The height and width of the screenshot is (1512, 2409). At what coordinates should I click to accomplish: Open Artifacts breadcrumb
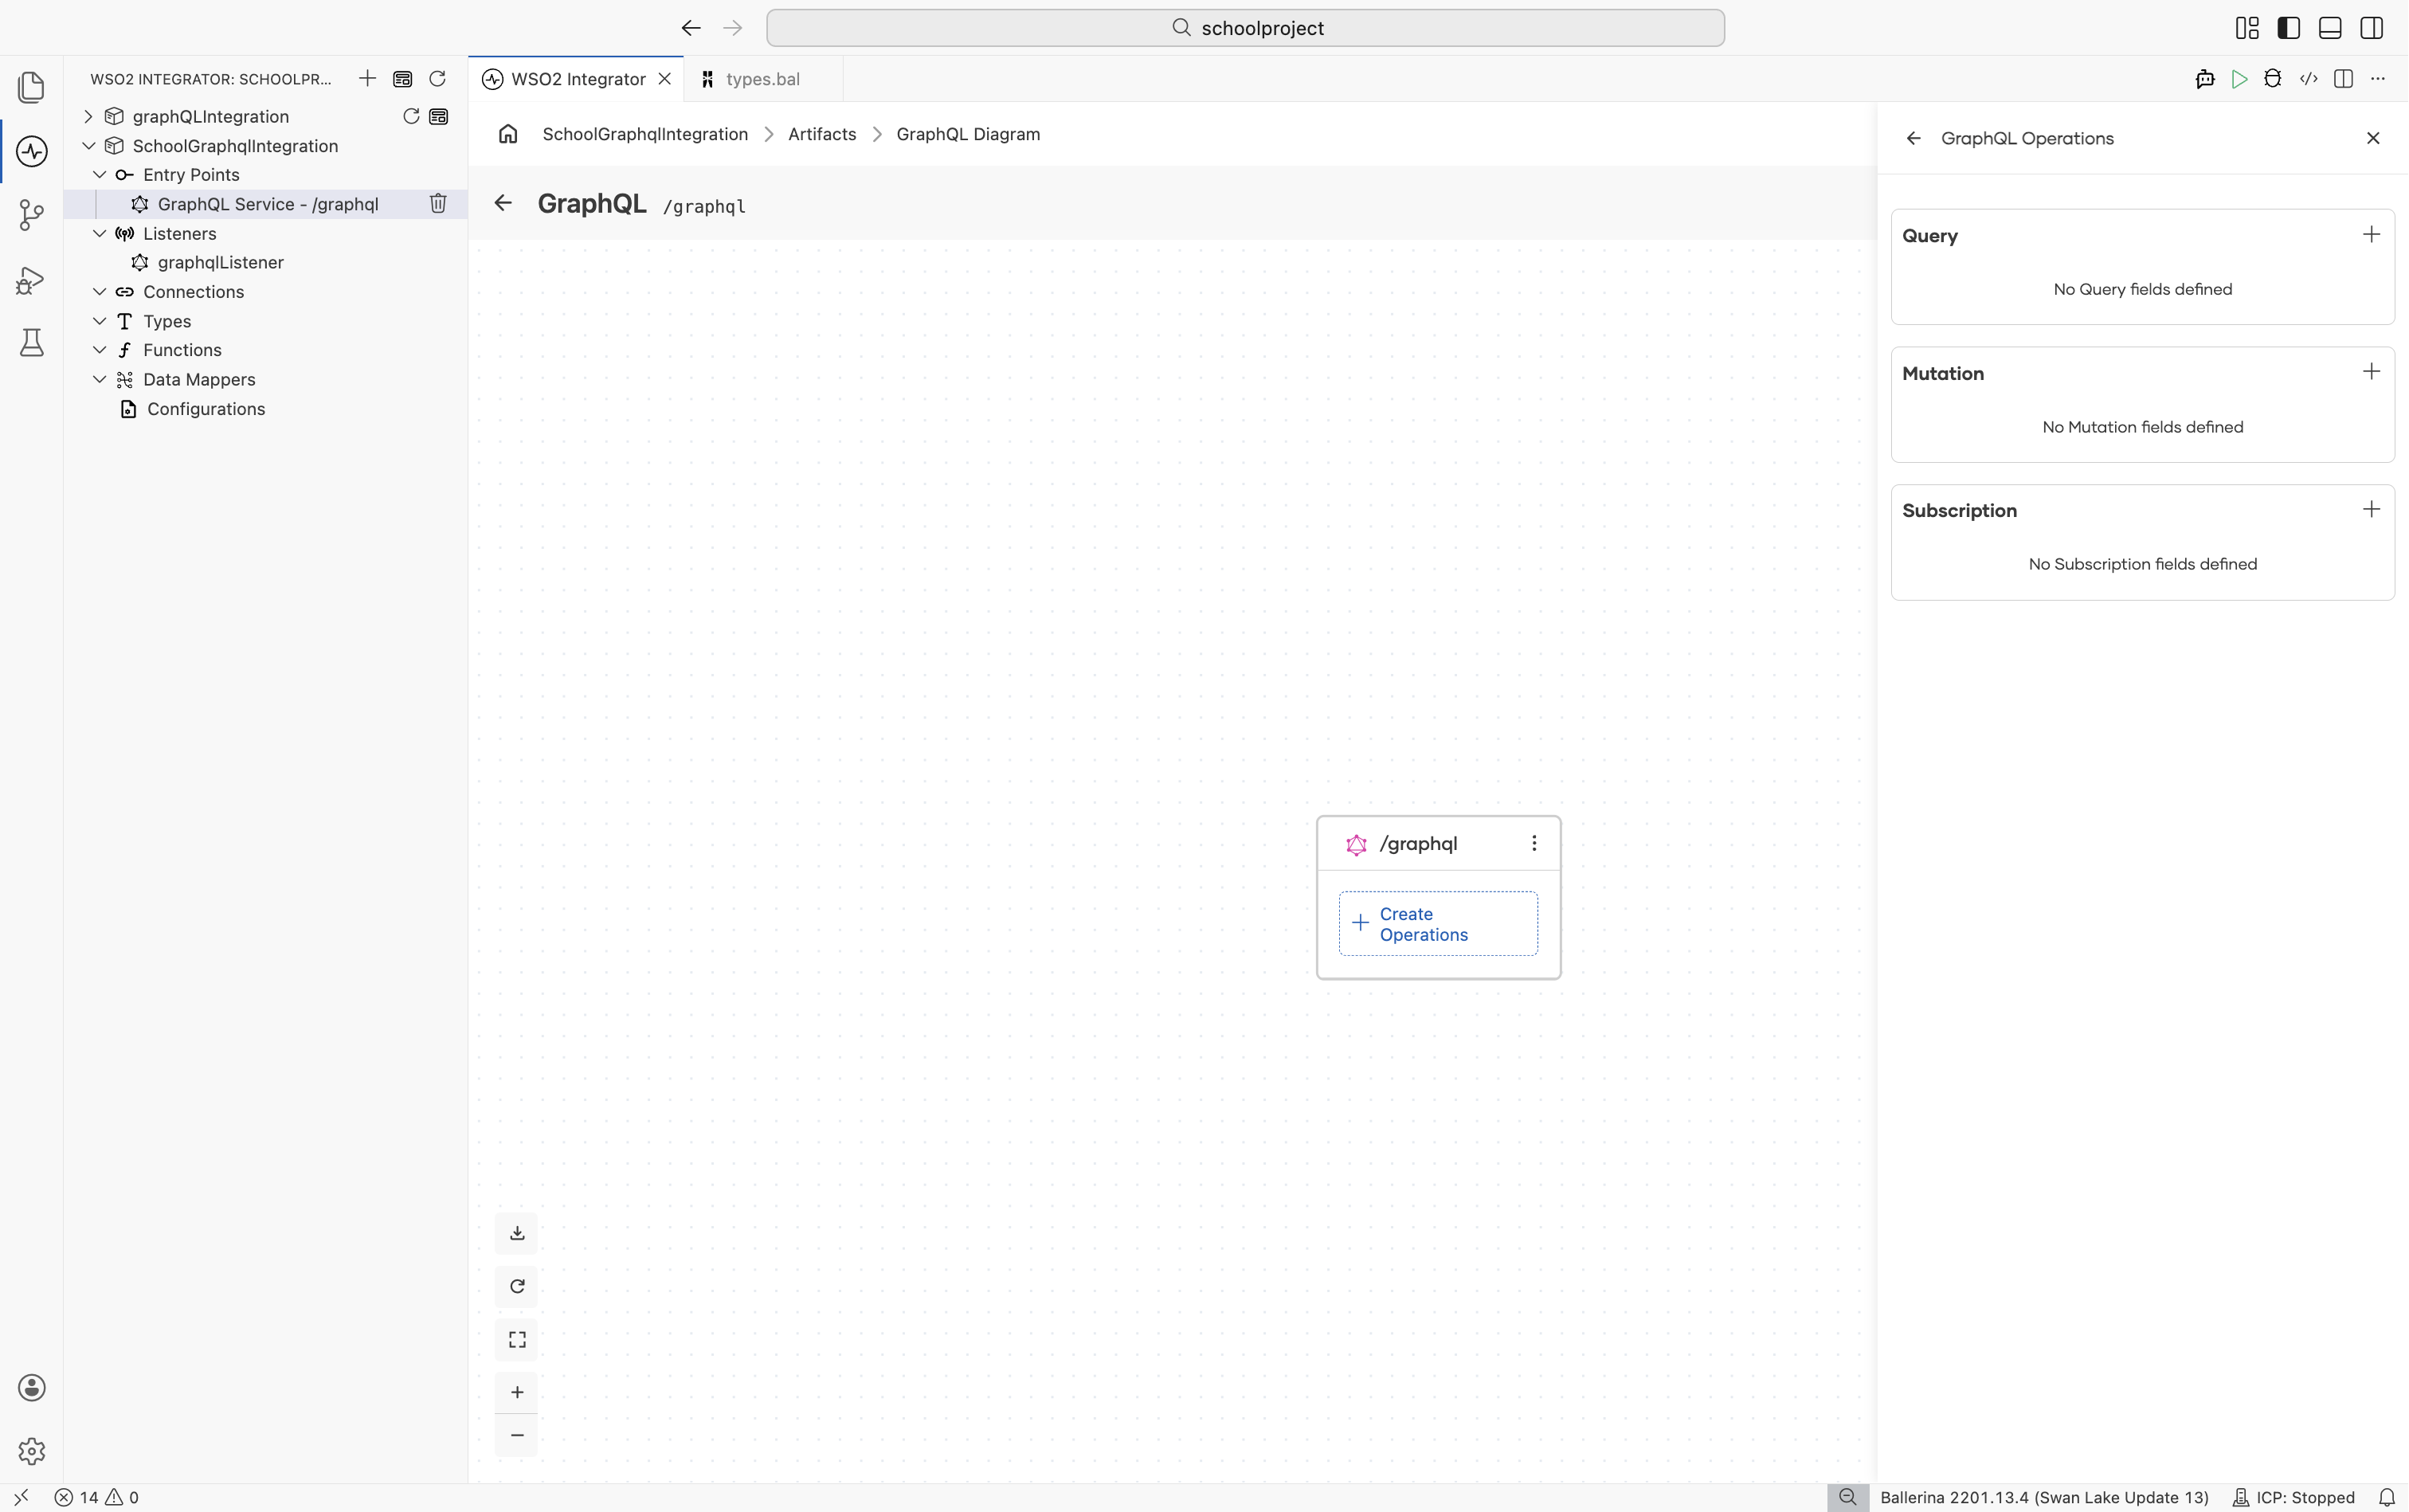[x=822, y=134]
